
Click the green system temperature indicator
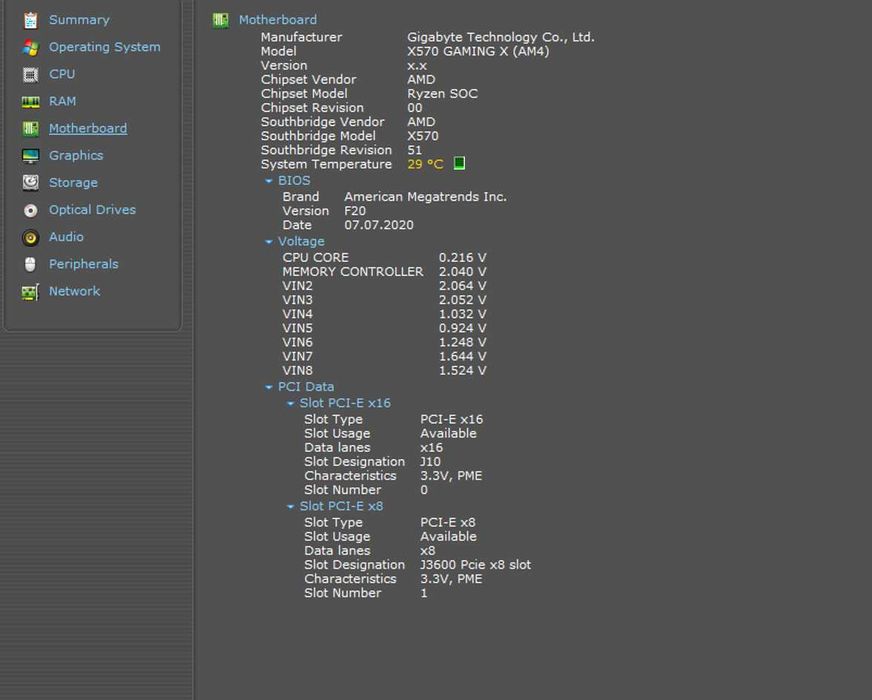click(x=459, y=163)
